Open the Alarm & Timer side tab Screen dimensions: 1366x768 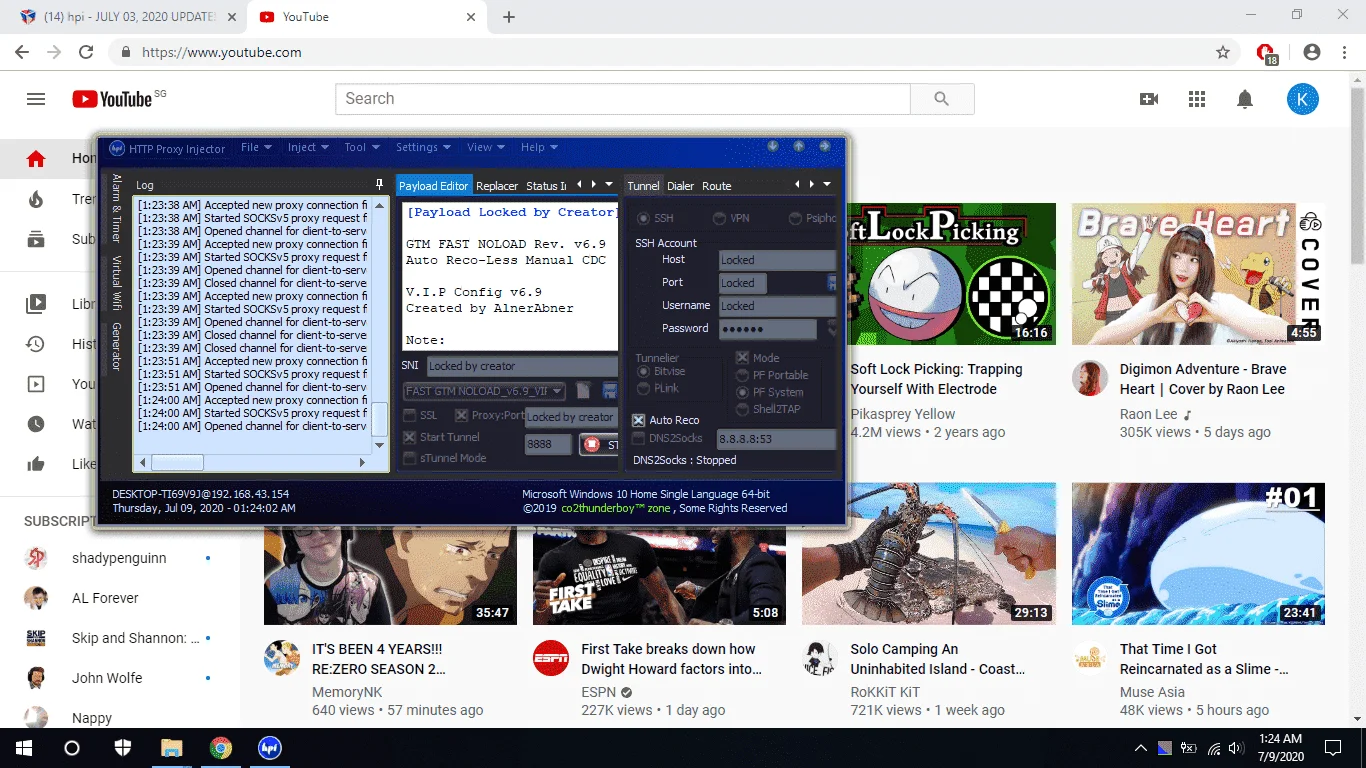point(116,209)
